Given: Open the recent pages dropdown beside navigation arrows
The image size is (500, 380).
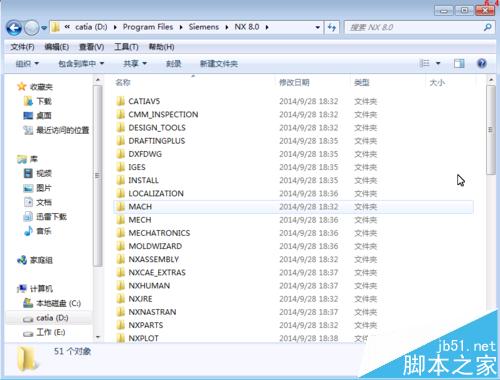Looking at the screenshot, I should click(x=44, y=28).
